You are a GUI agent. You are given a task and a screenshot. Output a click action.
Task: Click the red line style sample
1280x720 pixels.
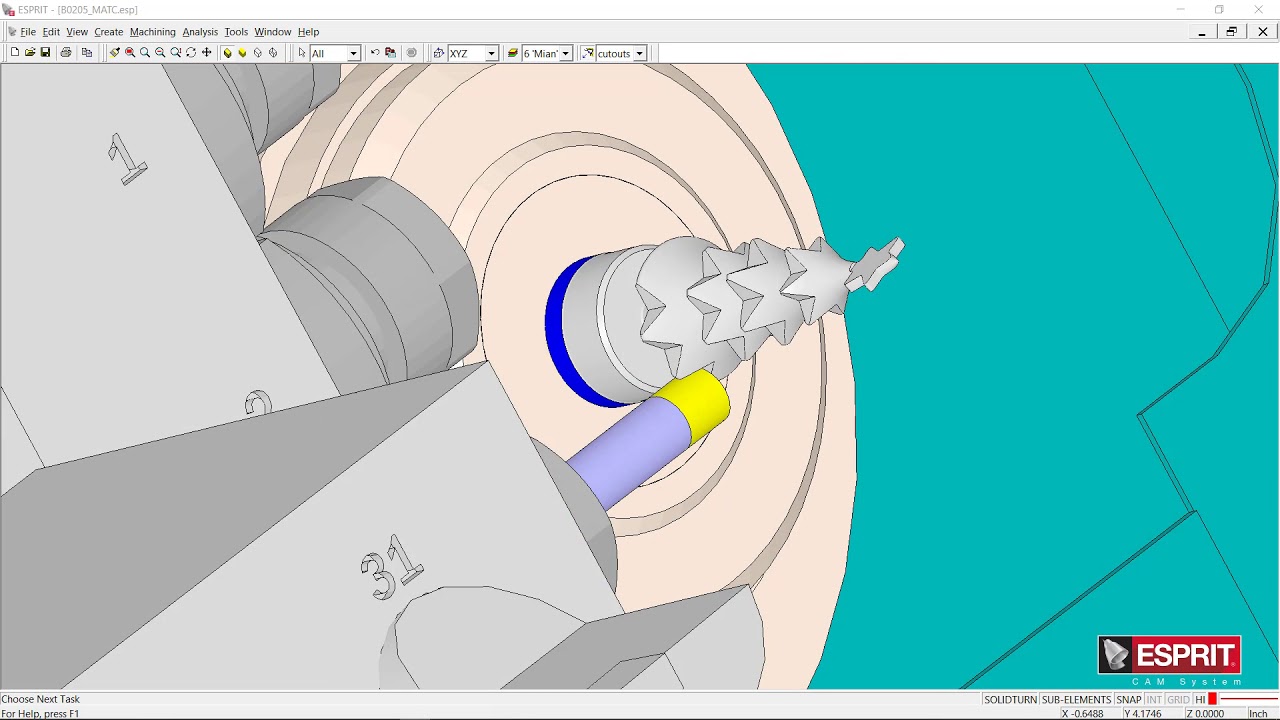coord(1249,699)
